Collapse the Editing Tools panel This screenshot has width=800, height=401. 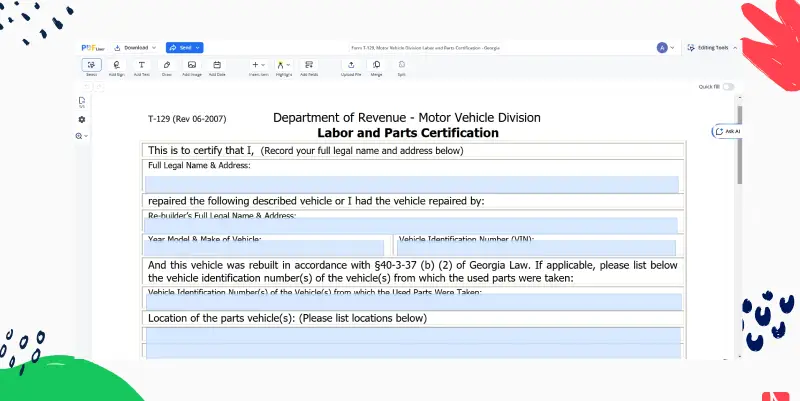(735, 48)
